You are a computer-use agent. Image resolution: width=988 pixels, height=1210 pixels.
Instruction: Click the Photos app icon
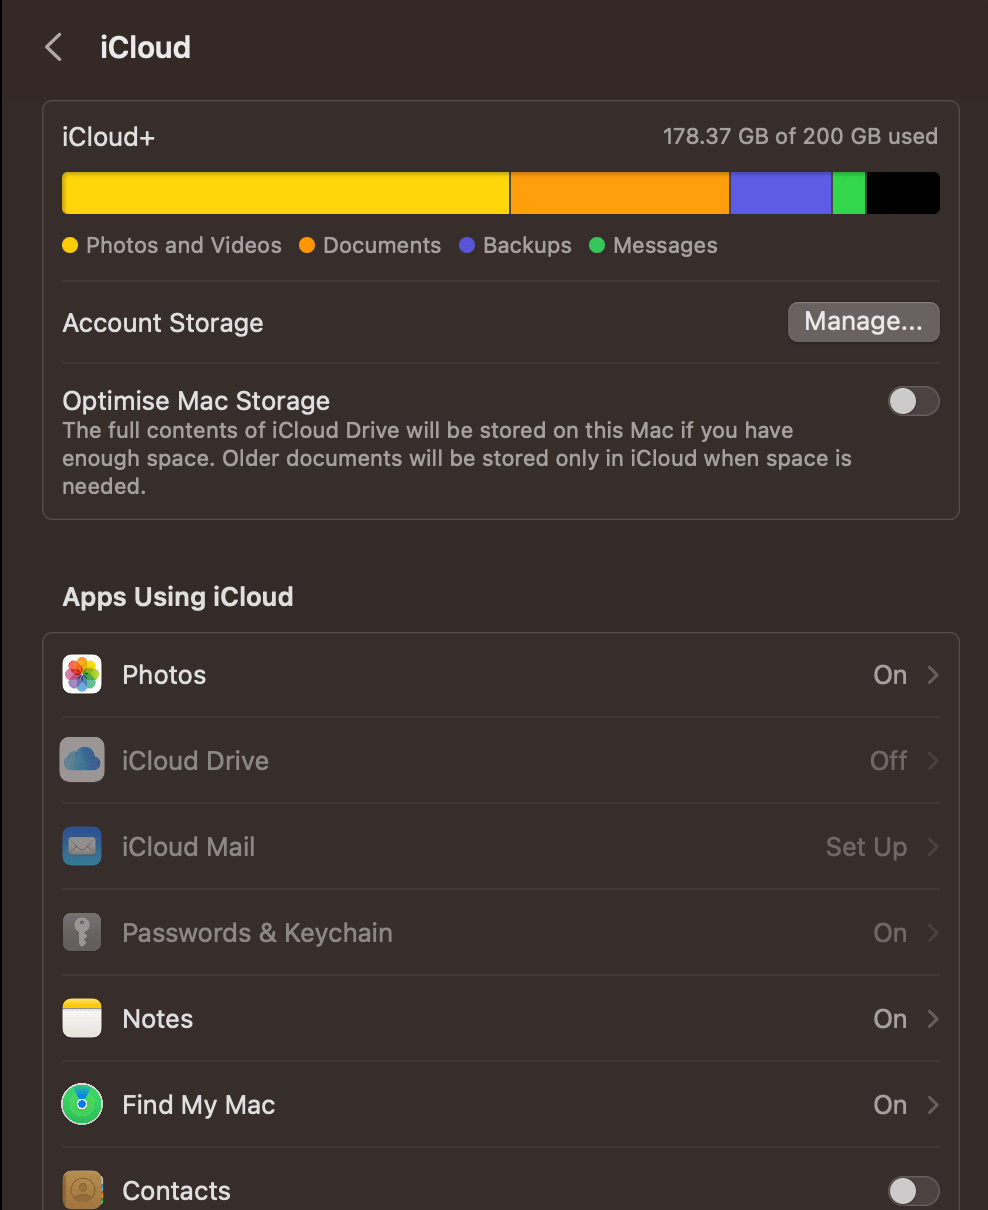82,674
